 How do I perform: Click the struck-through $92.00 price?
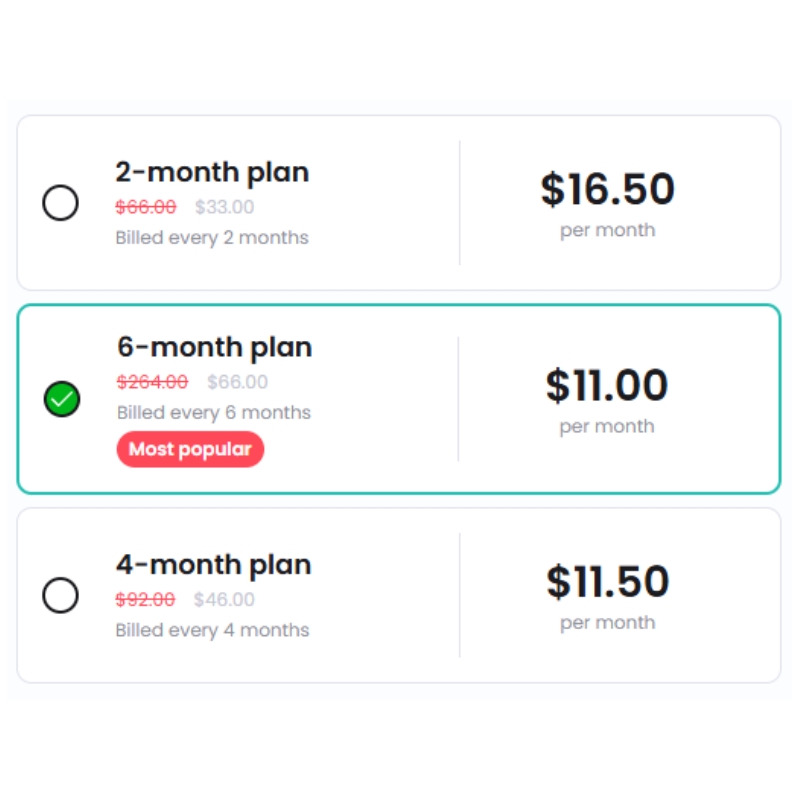145,599
